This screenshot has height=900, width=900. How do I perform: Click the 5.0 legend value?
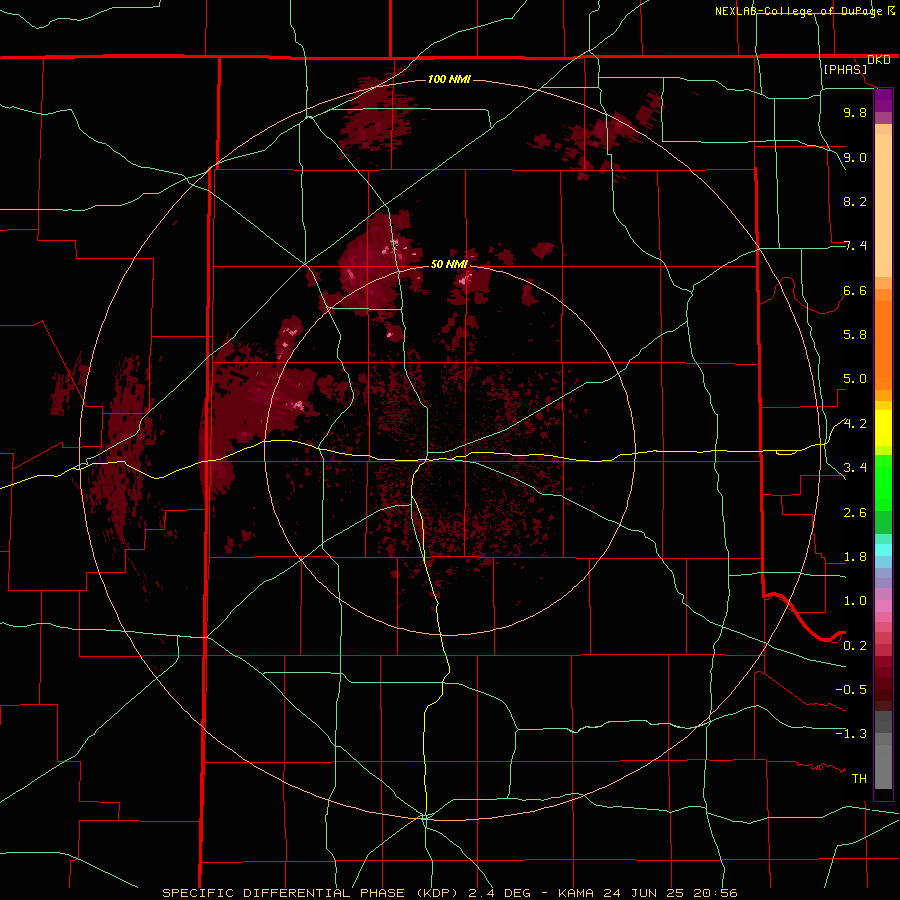pos(855,379)
